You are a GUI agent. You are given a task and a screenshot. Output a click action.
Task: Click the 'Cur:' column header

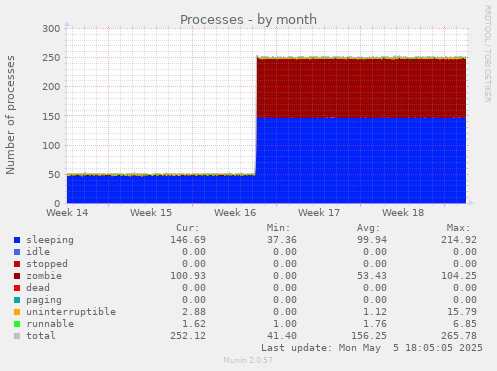coord(188,228)
